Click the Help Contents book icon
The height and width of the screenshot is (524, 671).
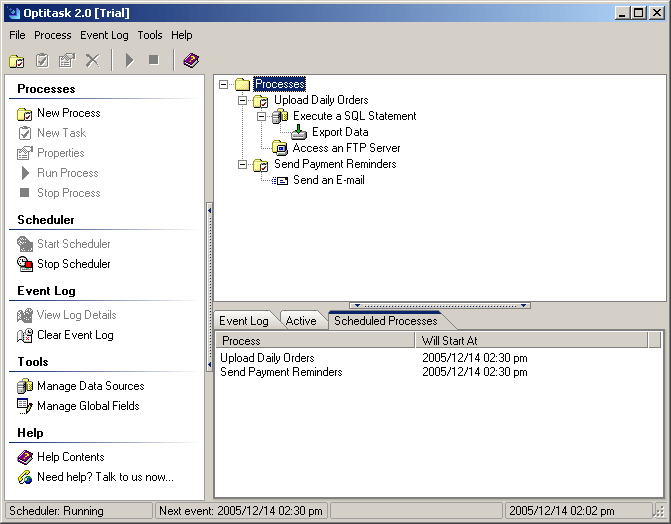click(25, 457)
